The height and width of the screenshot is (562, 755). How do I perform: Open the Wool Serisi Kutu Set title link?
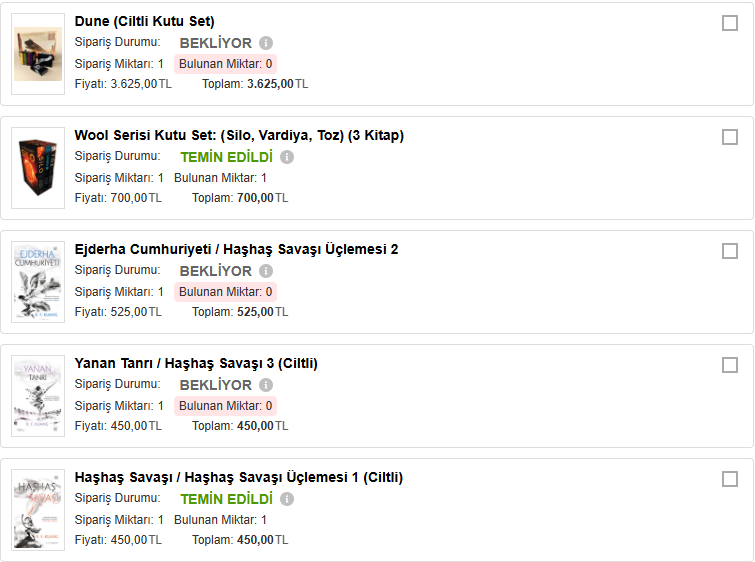point(239,135)
